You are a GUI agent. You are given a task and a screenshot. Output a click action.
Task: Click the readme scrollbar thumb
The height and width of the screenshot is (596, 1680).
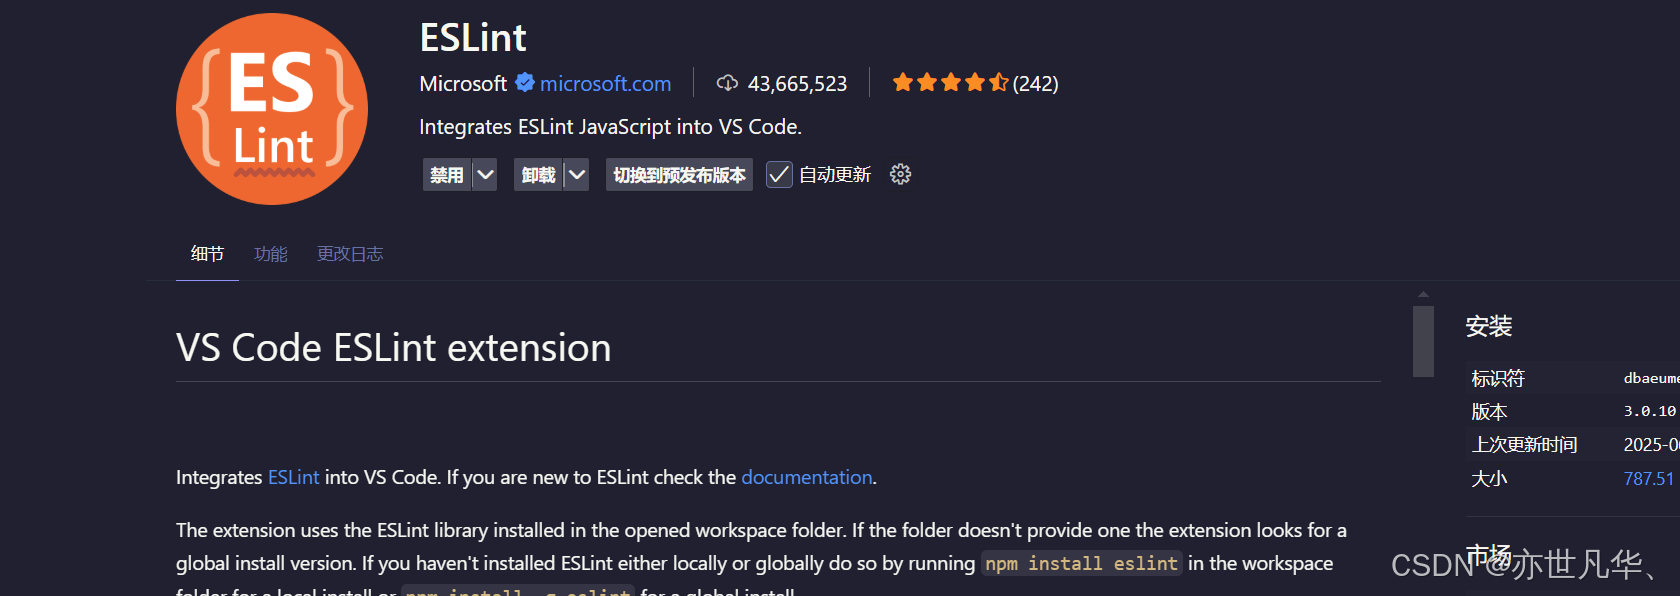(x=1423, y=341)
